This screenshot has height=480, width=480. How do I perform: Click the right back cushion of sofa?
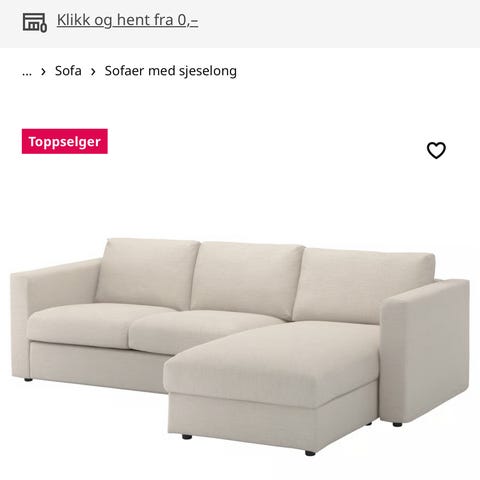tap(363, 285)
